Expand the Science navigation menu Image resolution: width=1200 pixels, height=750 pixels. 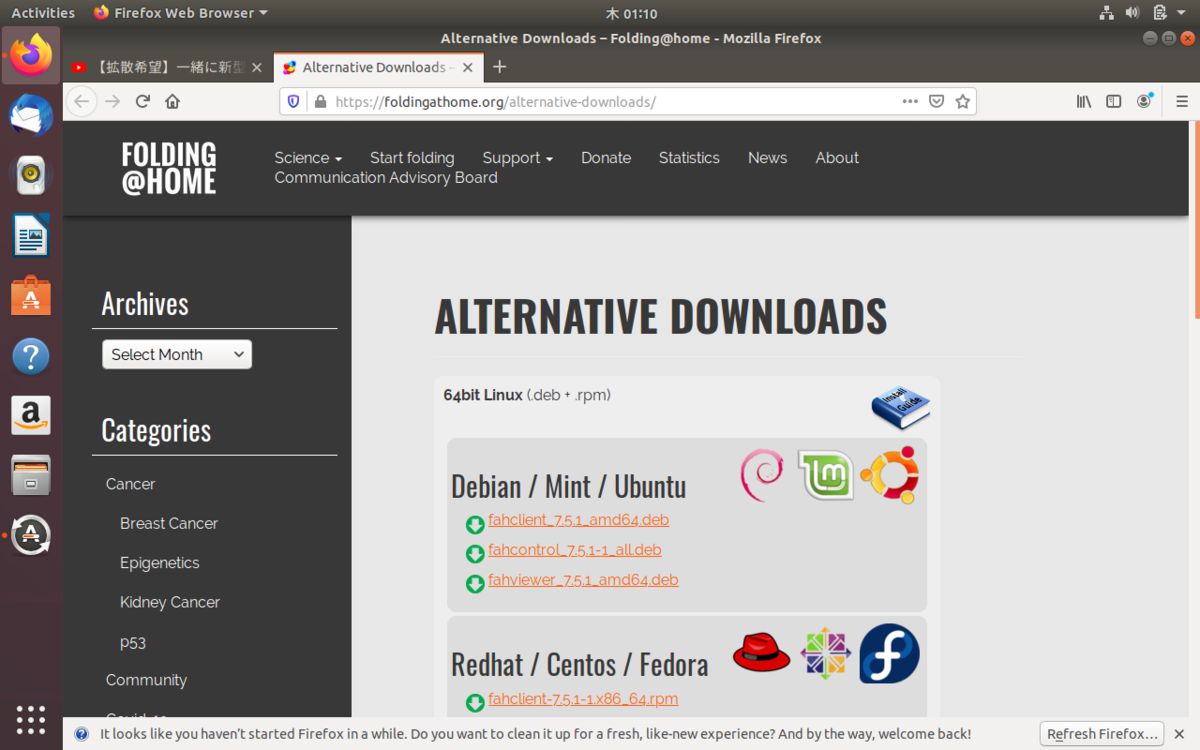308,158
